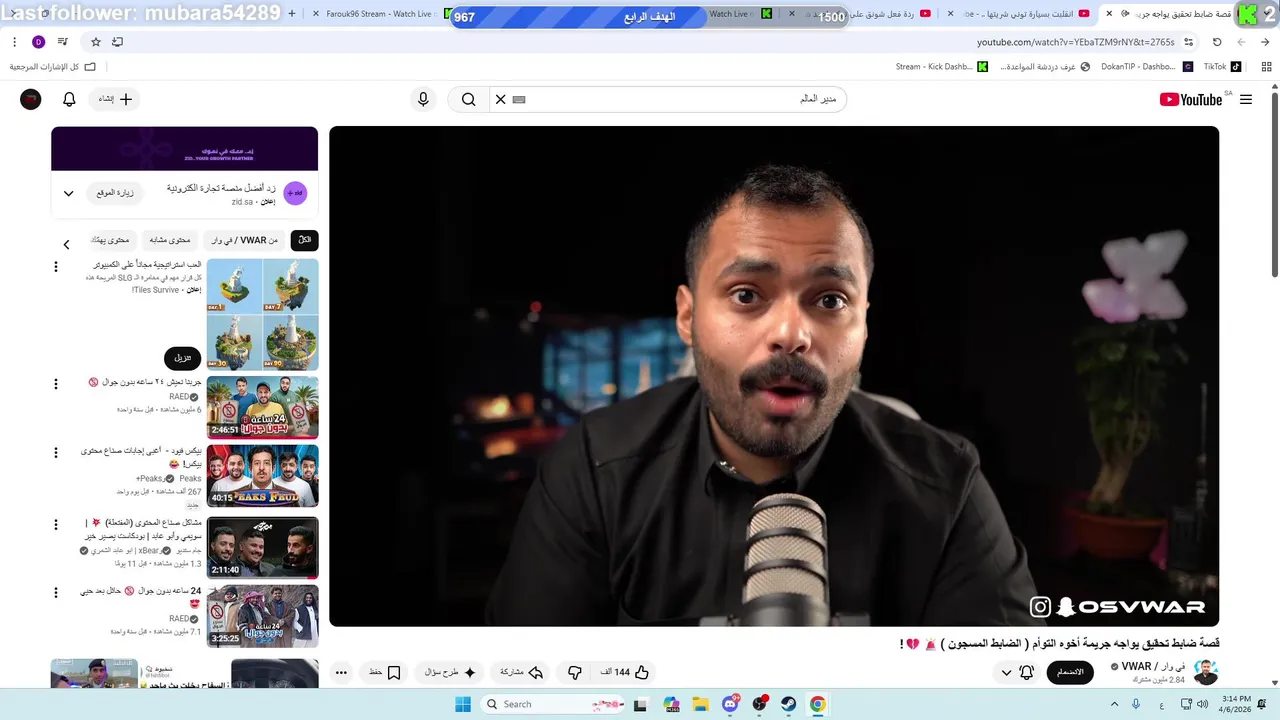Like the video with 144 ألف
This screenshot has width=1280, height=720.
click(x=625, y=672)
